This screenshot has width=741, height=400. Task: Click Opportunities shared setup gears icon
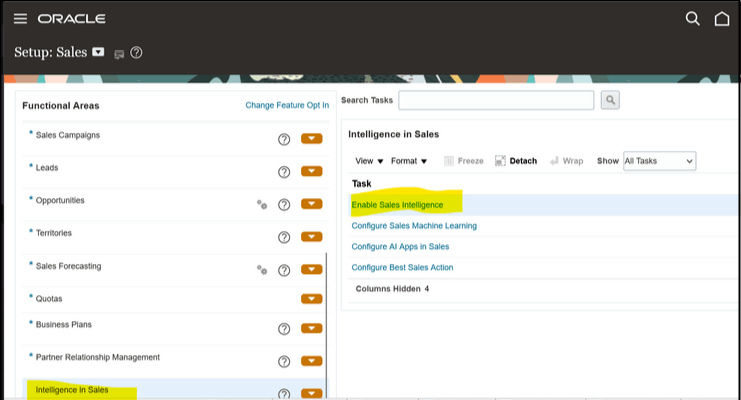pyautogui.click(x=262, y=204)
